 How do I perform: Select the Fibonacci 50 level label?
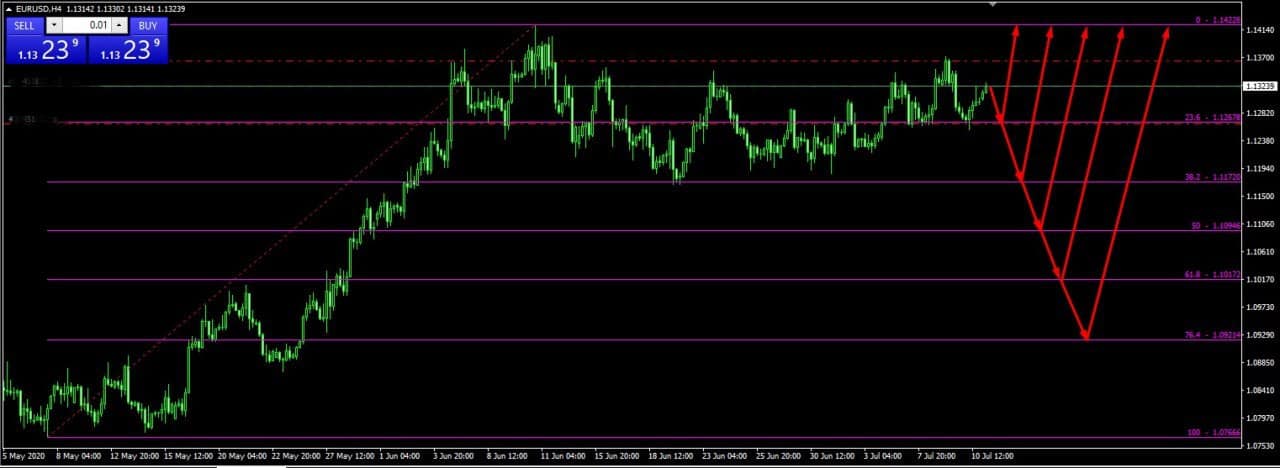pyautogui.click(x=1214, y=226)
